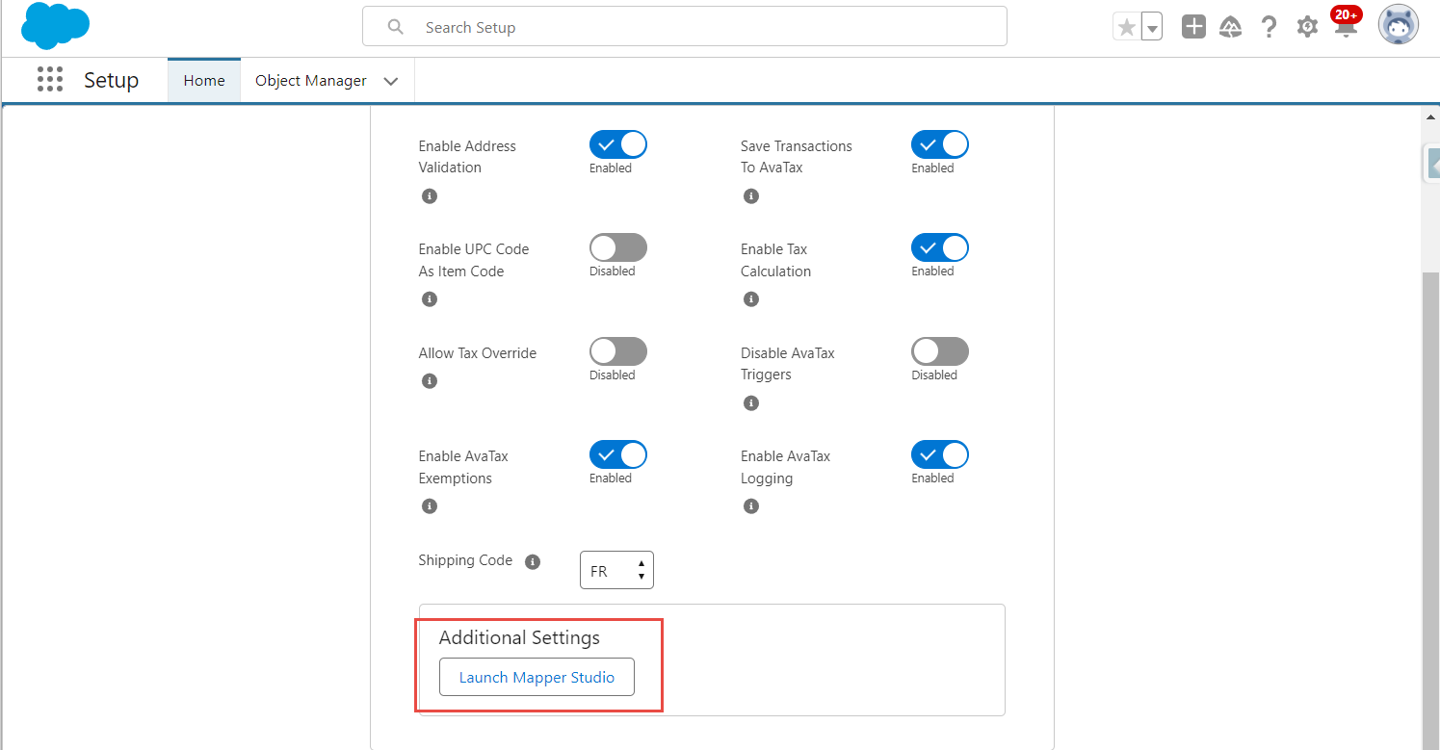Image resolution: width=1440 pixels, height=750 pixels.
Task: Click info icon beside Shipping Code
Action: 533,562
